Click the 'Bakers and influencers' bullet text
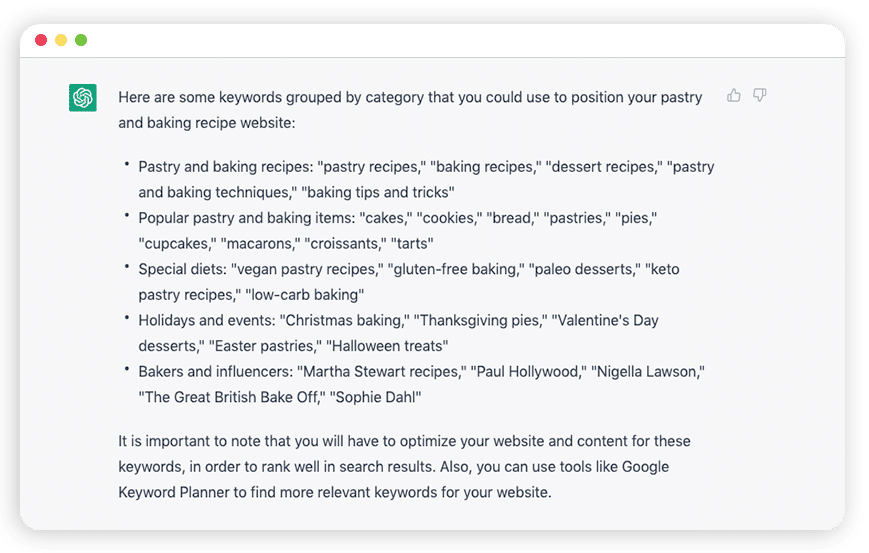Screen dimensions: 869x553 215,372
